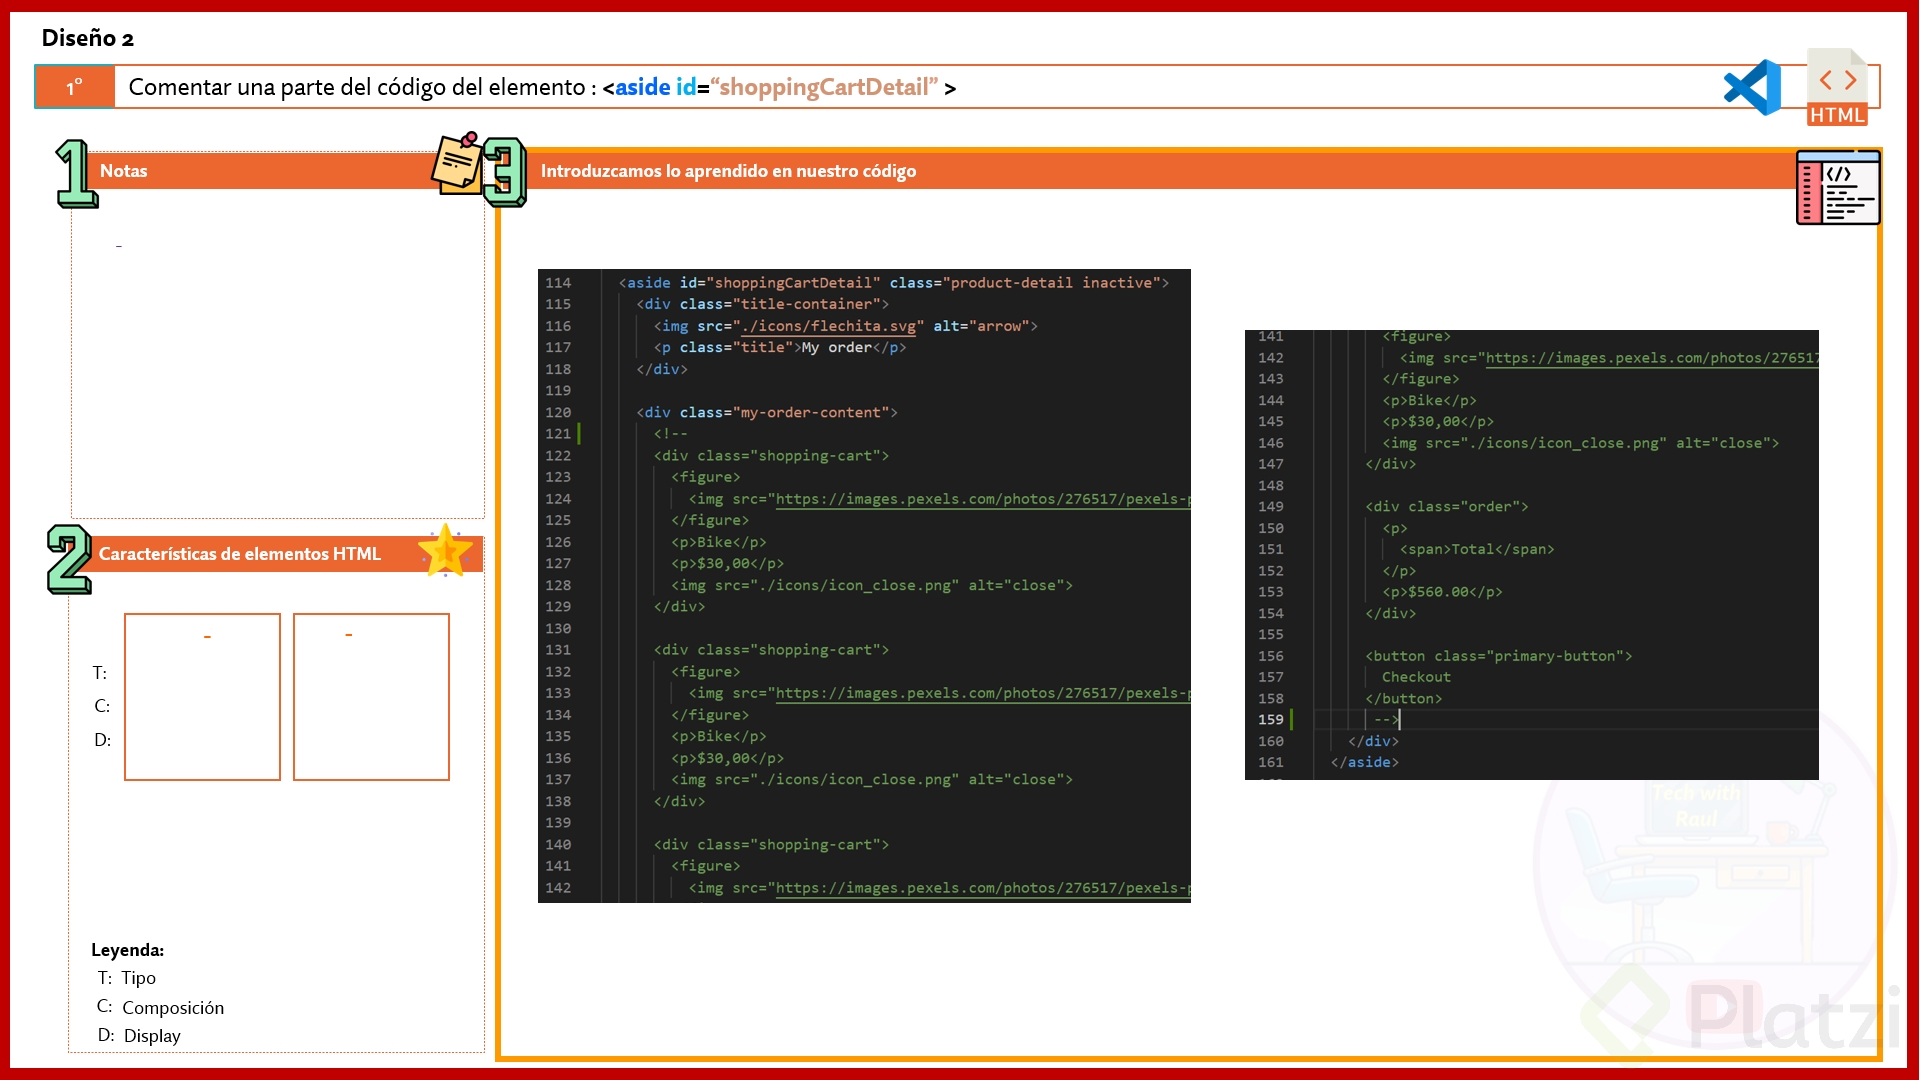
Task: Click the opening comment '<!--' on line 121
Action: (671, 434)
